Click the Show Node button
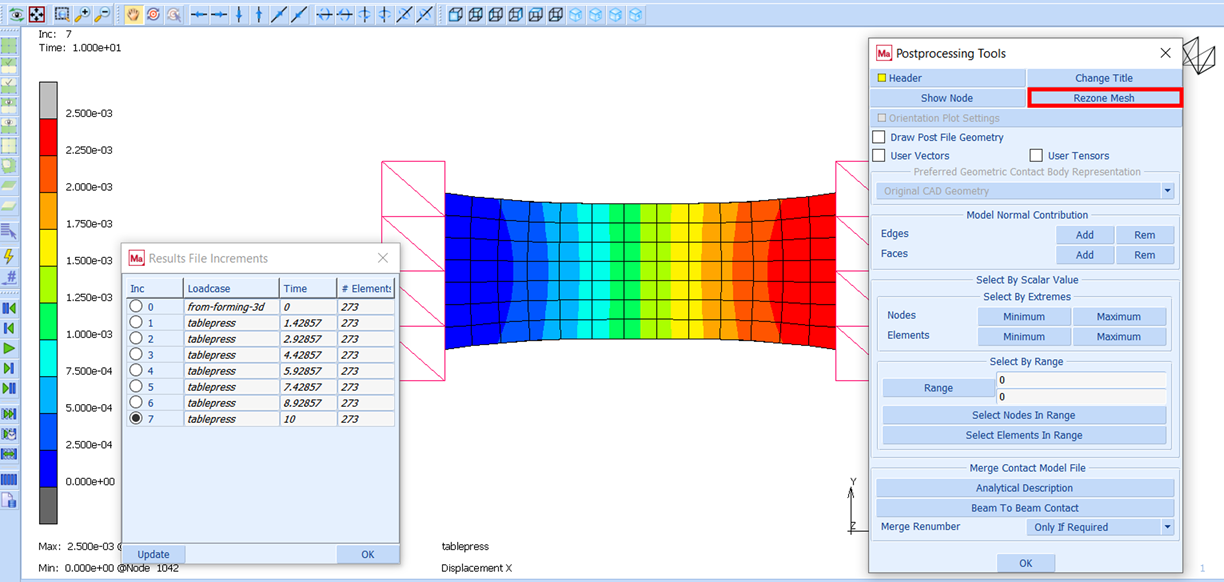Screen dimensions: 1224x582 click(x=947, y=98)
